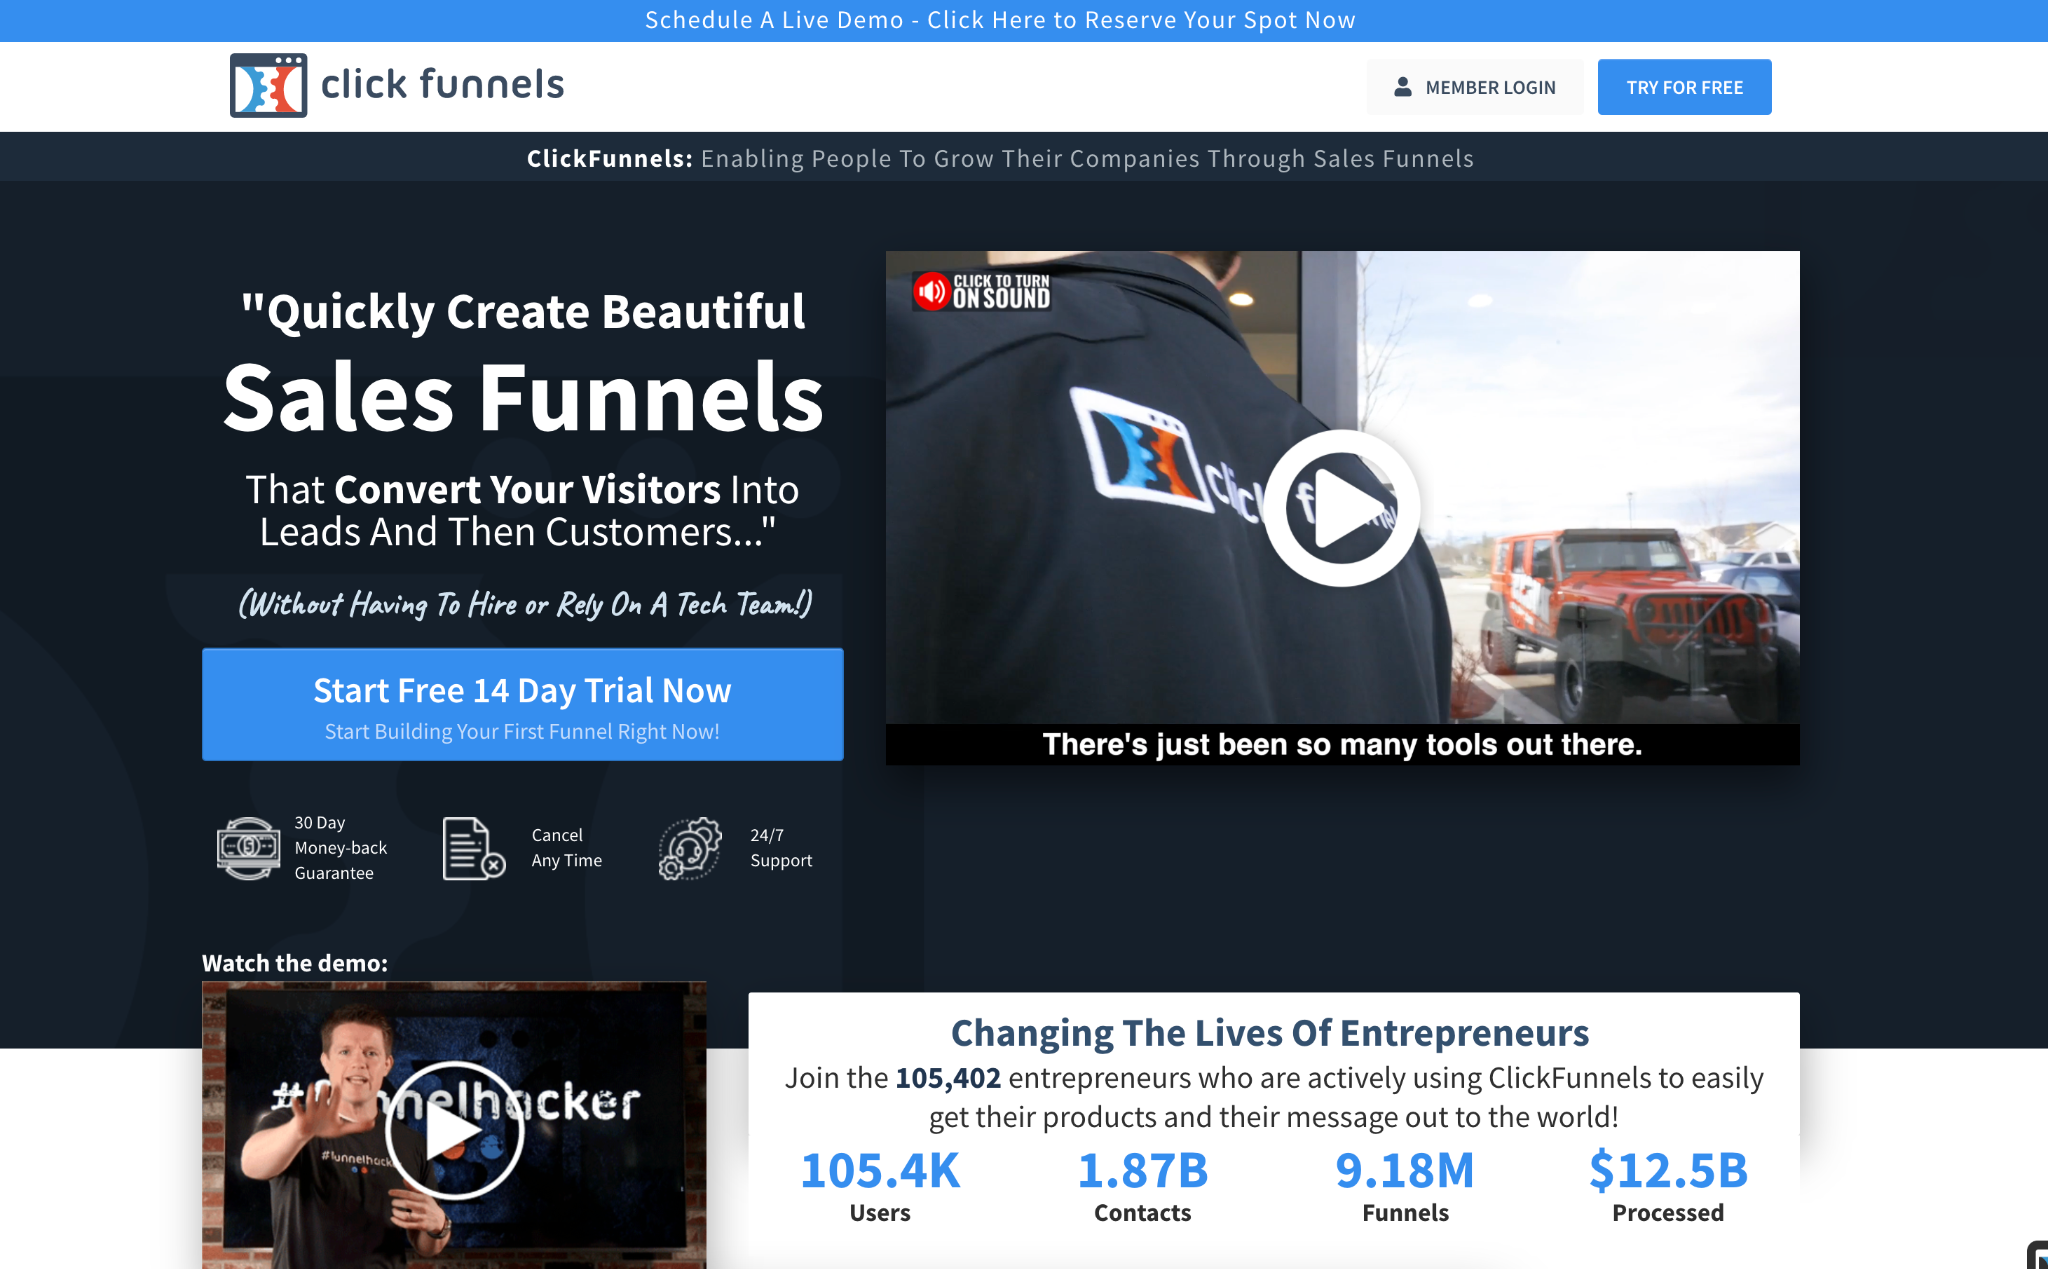Click the Changing The Lives Of Entrepreneurs heading

pos(1269,1032)
